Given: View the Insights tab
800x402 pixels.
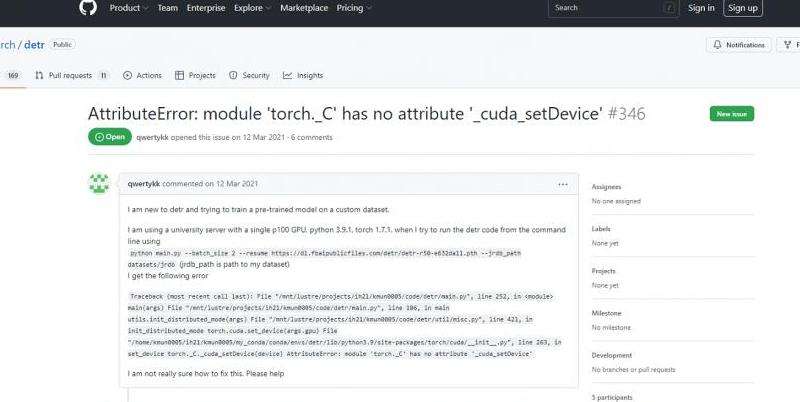Looking at the screenshot, I should pyautogui.click(x=303, y=75).
